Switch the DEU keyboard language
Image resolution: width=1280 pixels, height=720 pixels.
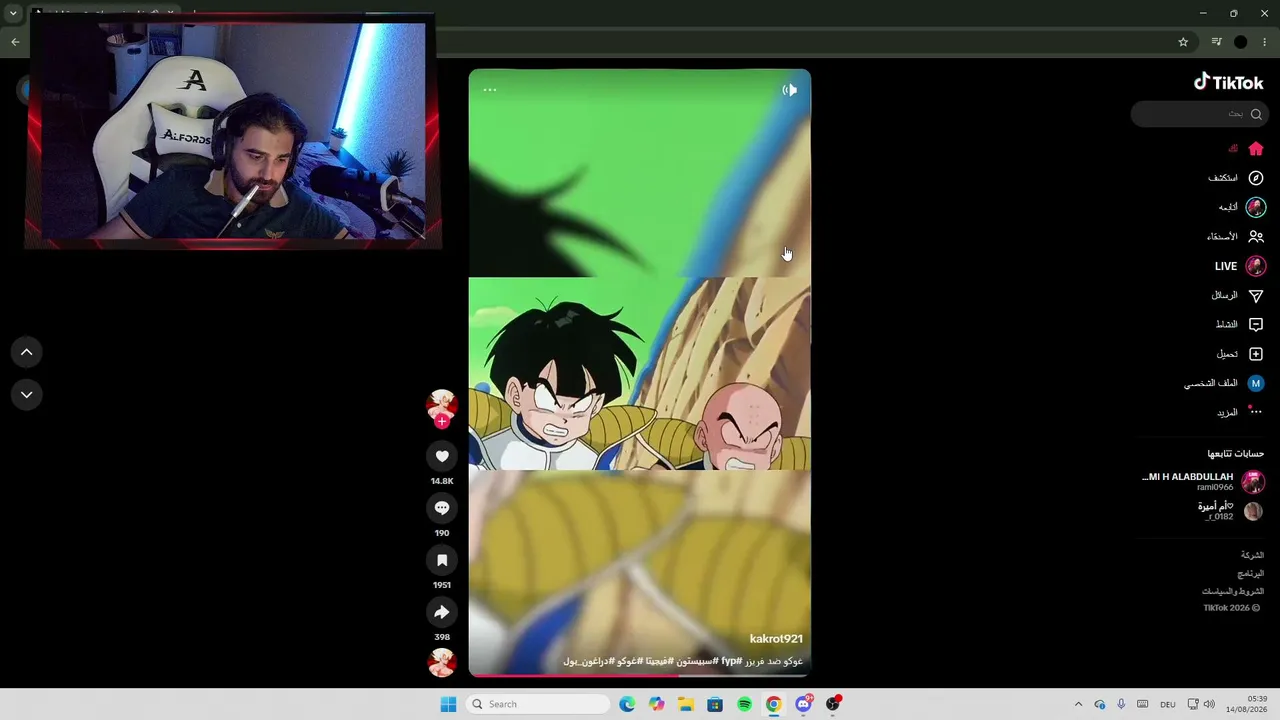(1167, 704)
